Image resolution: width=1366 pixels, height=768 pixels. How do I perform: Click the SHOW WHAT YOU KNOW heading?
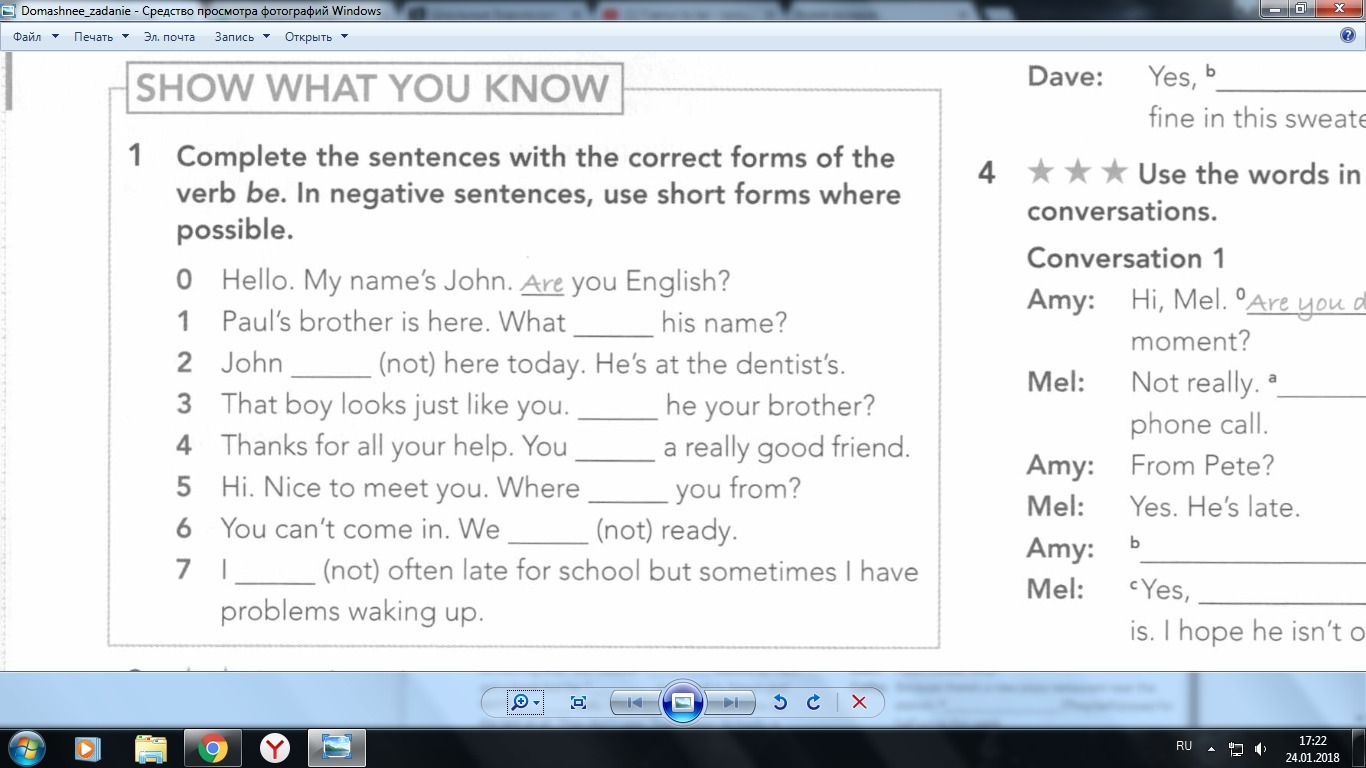373,89
